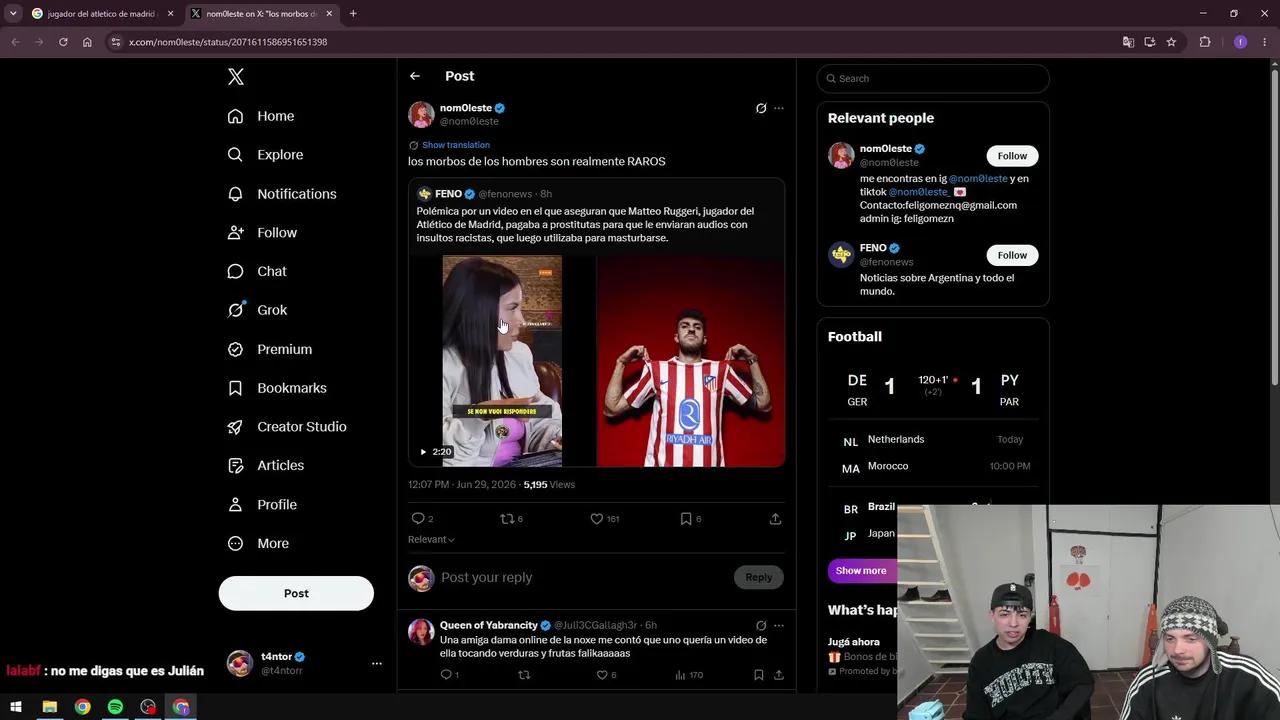The width and height of the screenshot is (1280, 720).
Task: Reply to Queen of Yabrancity comment
Action: 446,675
